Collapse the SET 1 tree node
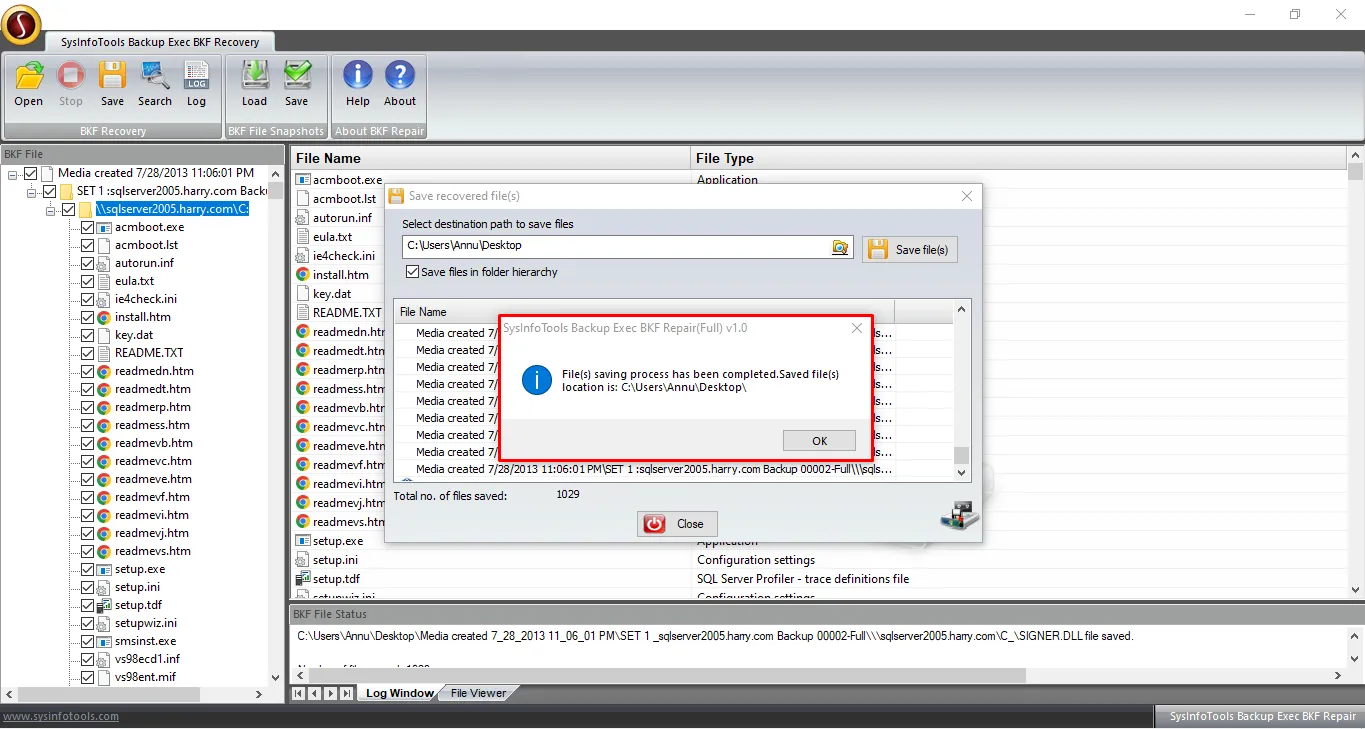 (32, 192)
